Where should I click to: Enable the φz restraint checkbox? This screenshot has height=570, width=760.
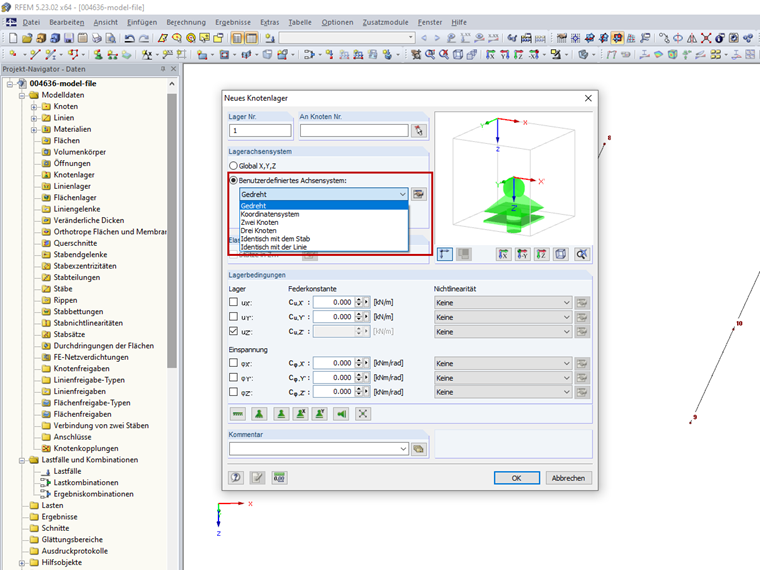tap(234, 392)
